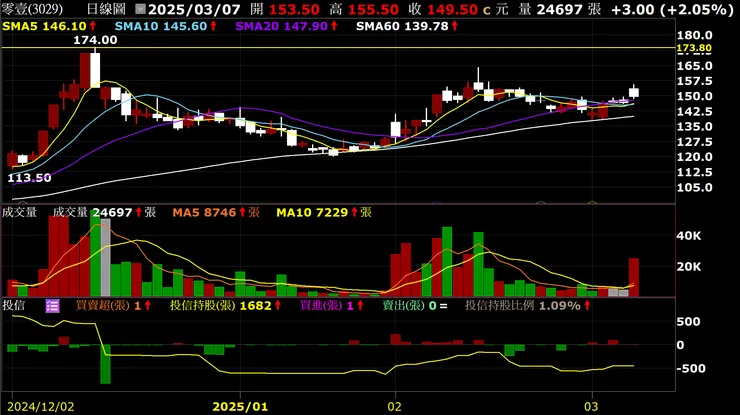The image size is (740, 415).
Task: Click the 105.0 price axis label
Action: (694, 187)
